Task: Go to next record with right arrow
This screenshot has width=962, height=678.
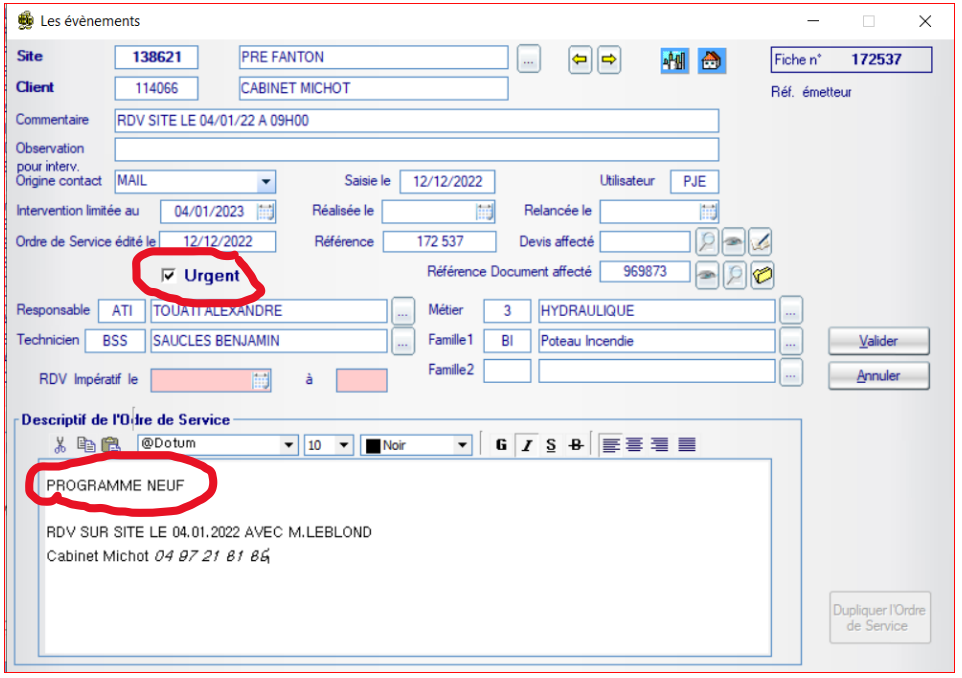Action: pos(608,60)
